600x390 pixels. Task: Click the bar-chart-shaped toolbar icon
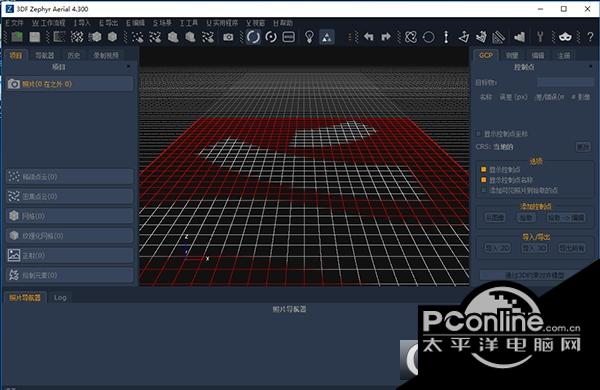tap(519, 37)
